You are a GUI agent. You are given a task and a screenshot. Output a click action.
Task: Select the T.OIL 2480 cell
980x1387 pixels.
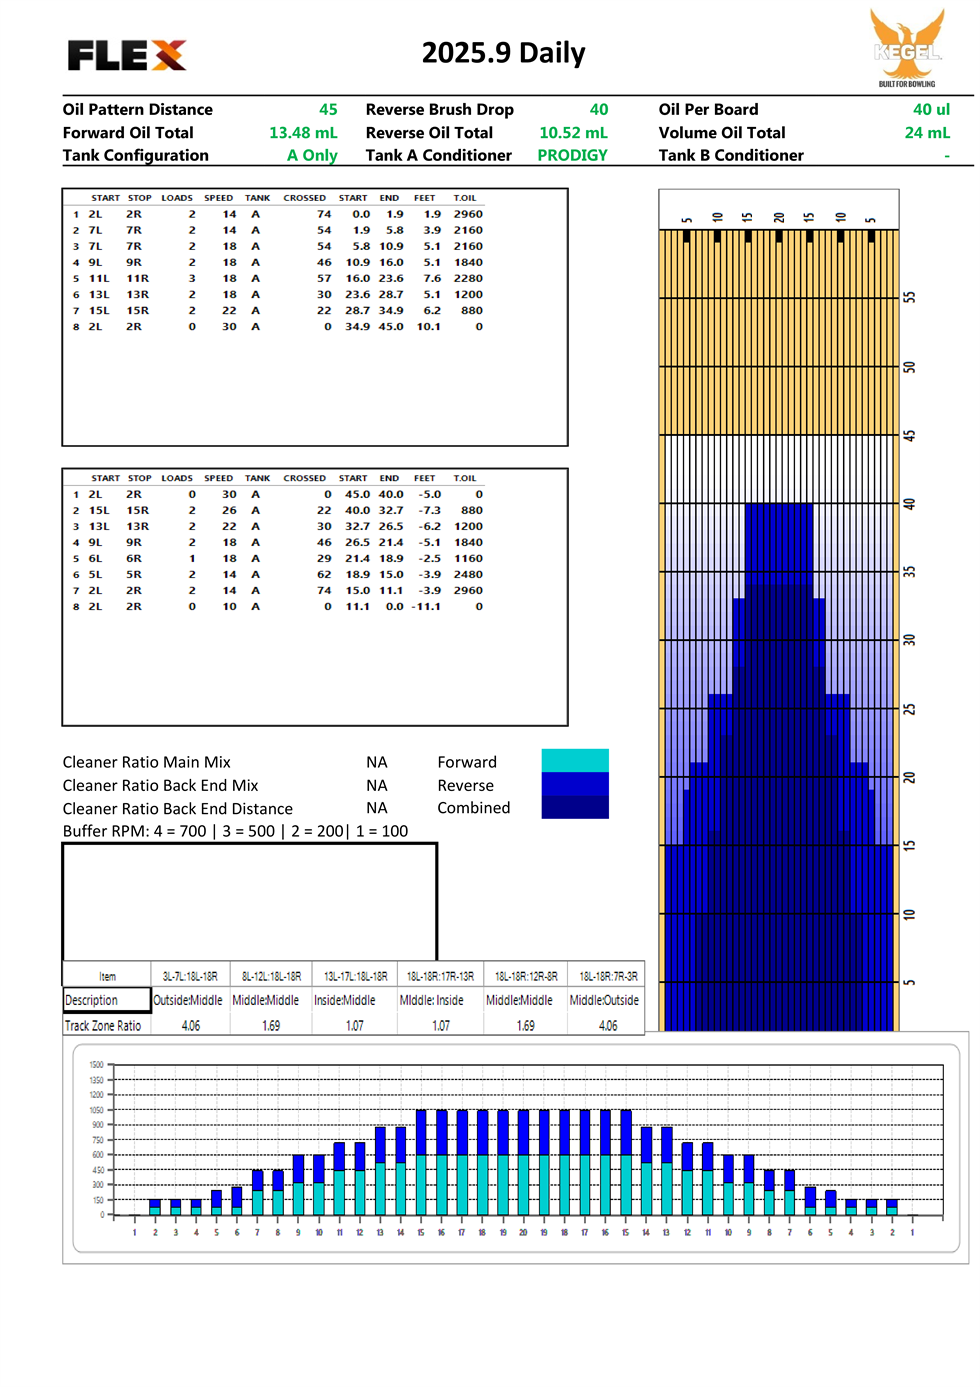click(x=468, y=575)
